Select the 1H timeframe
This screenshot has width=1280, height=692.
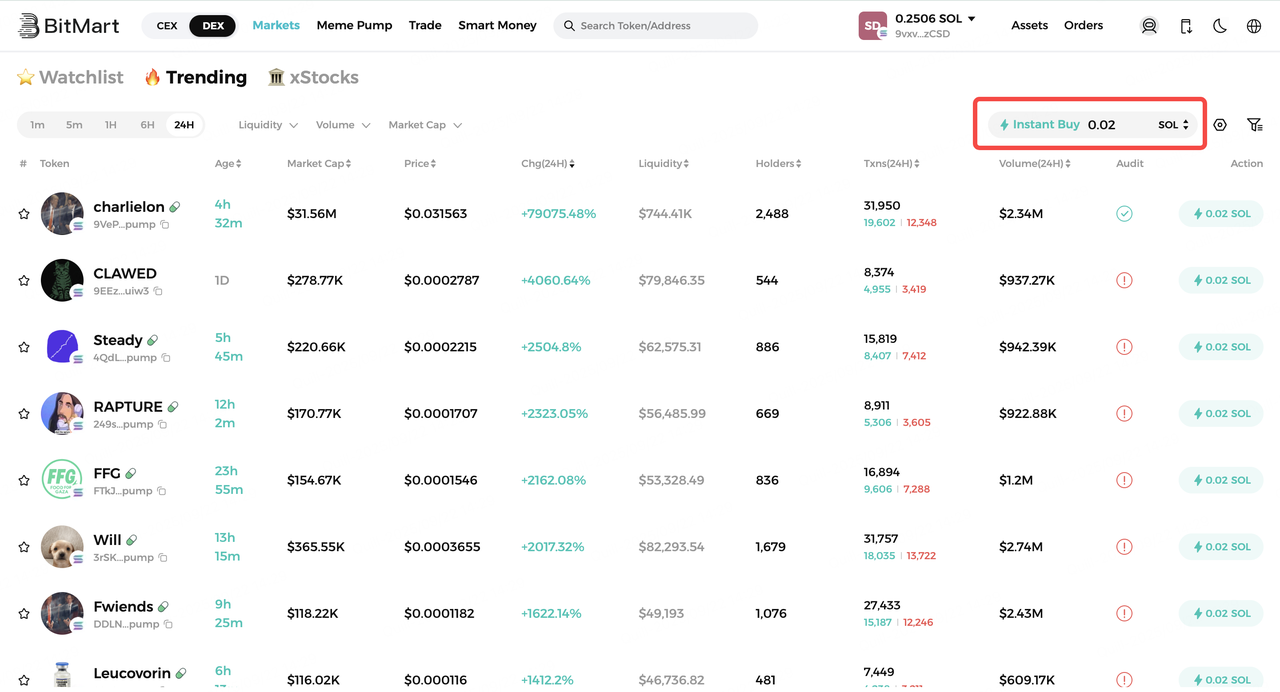[111, 125]
